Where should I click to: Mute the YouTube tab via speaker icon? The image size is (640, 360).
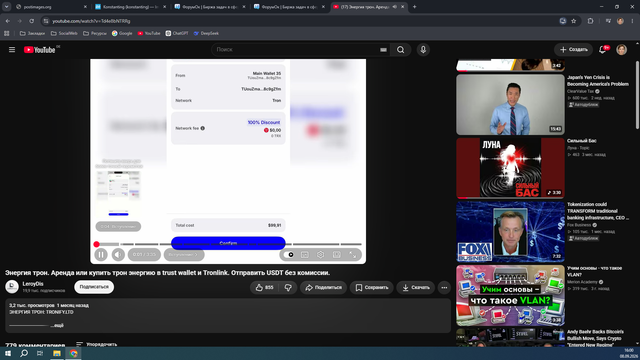tap(394, 7)
